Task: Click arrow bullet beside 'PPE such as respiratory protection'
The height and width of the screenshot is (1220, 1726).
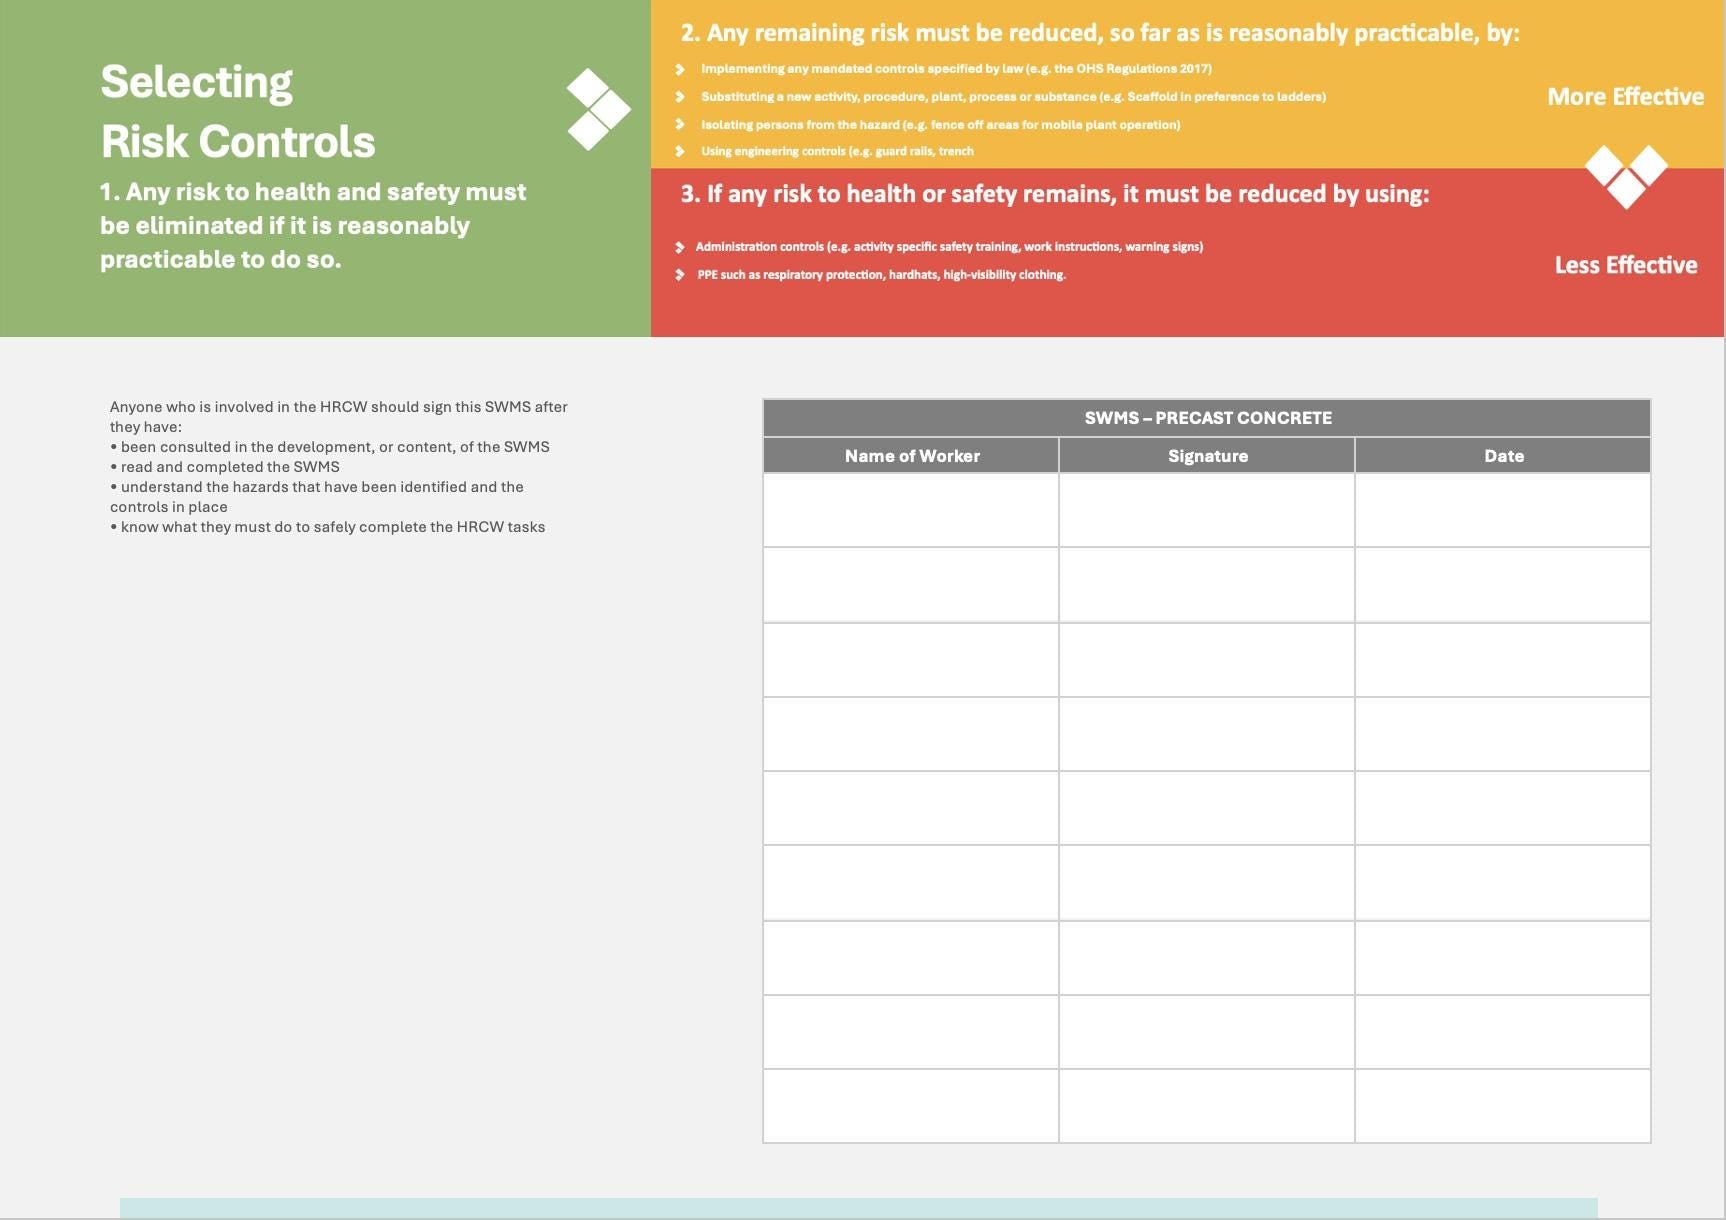Action: pyautogui.click(x=680, y=275)
